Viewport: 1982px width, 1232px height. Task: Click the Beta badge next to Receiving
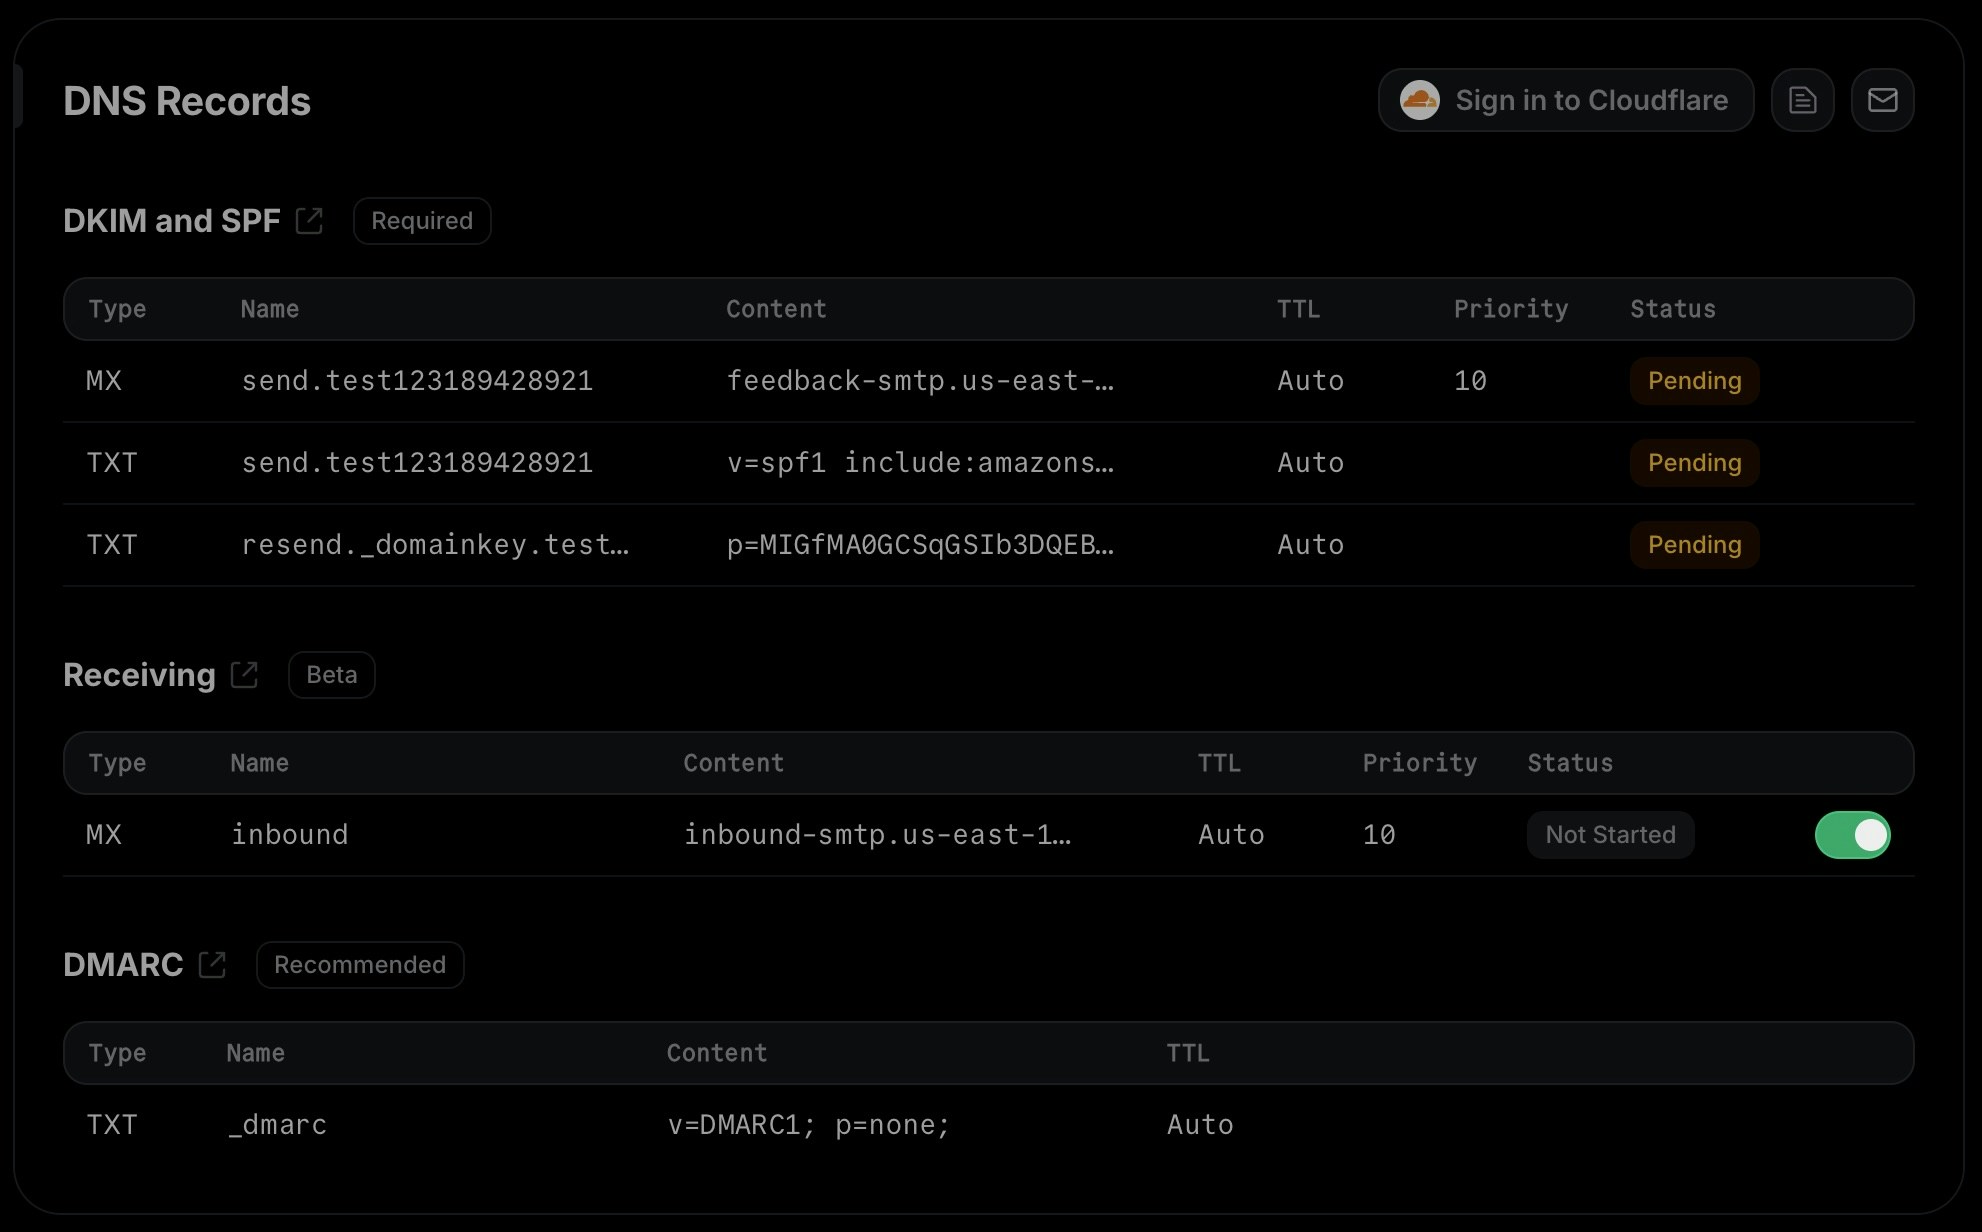pos(331,675)
